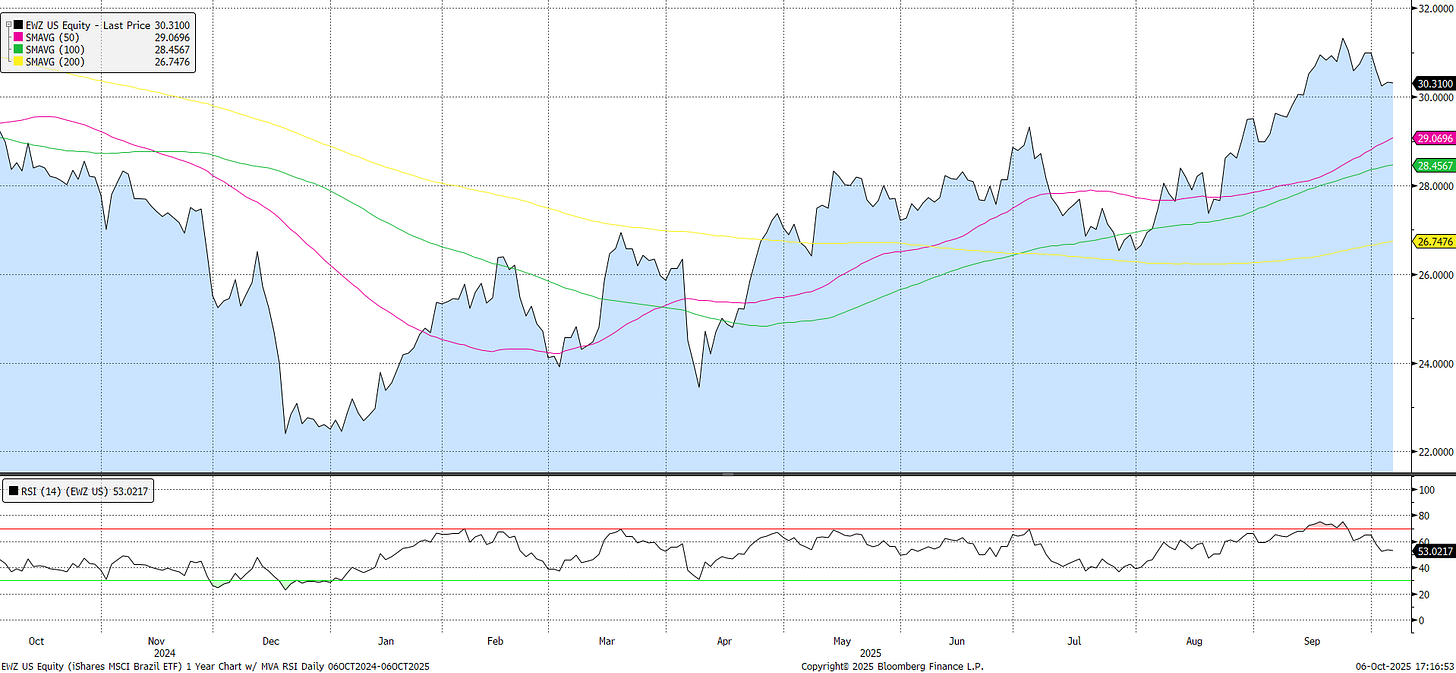The width and height of the screenshot is (1456, 673).
Task: Click the legend value 28.4567
Action: 174,49
